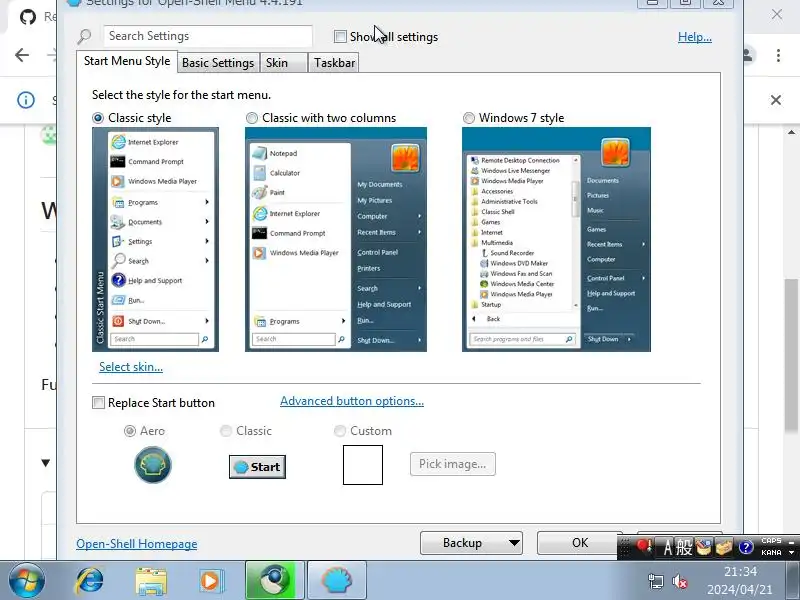Screen dimensions: 800x600
Task: Choose the Aero button radio option
Action: click(x=130, y=431)
